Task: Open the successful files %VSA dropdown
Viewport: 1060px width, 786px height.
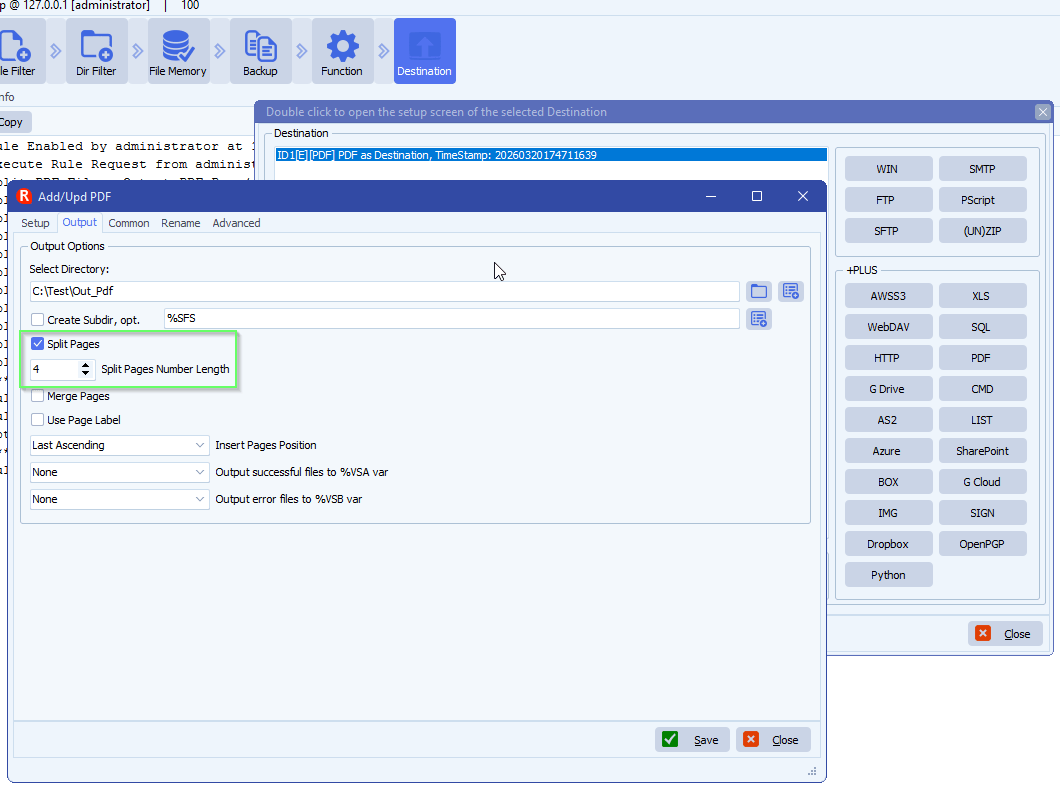Action: (119, 472)
